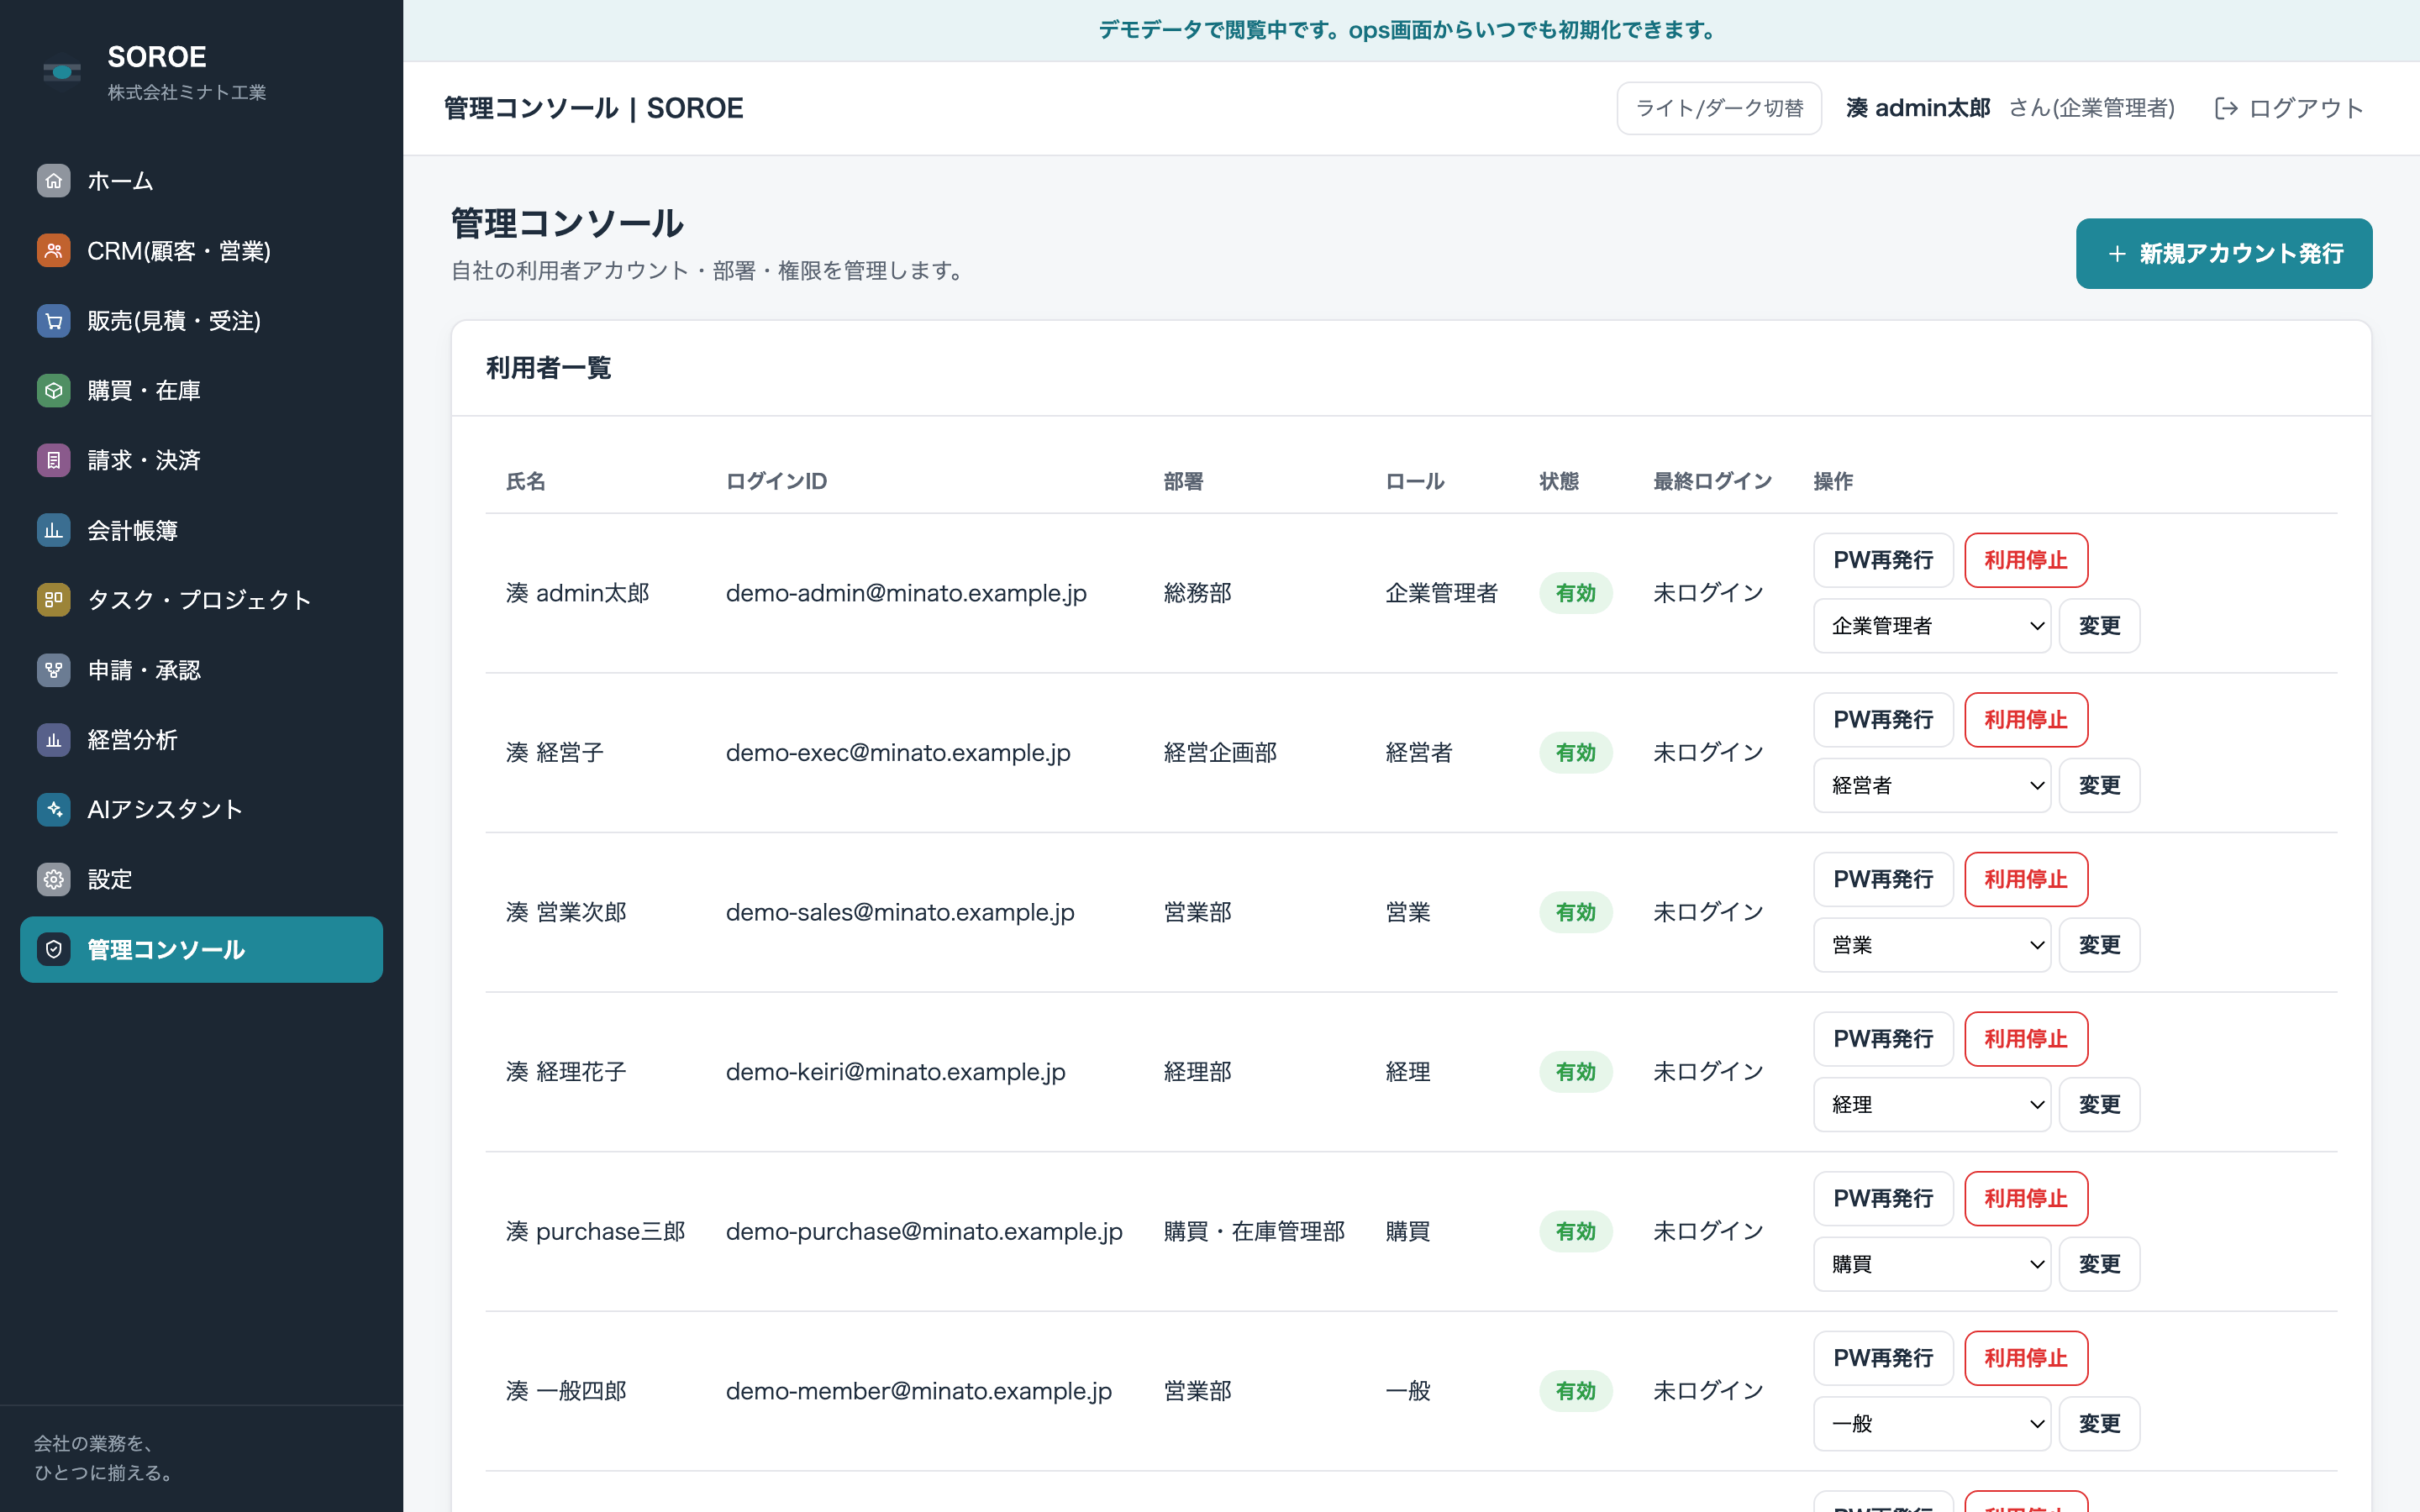Click the plus icon on 新規アカウント発行
2420x1512 pixels.
click(2117, 254)
